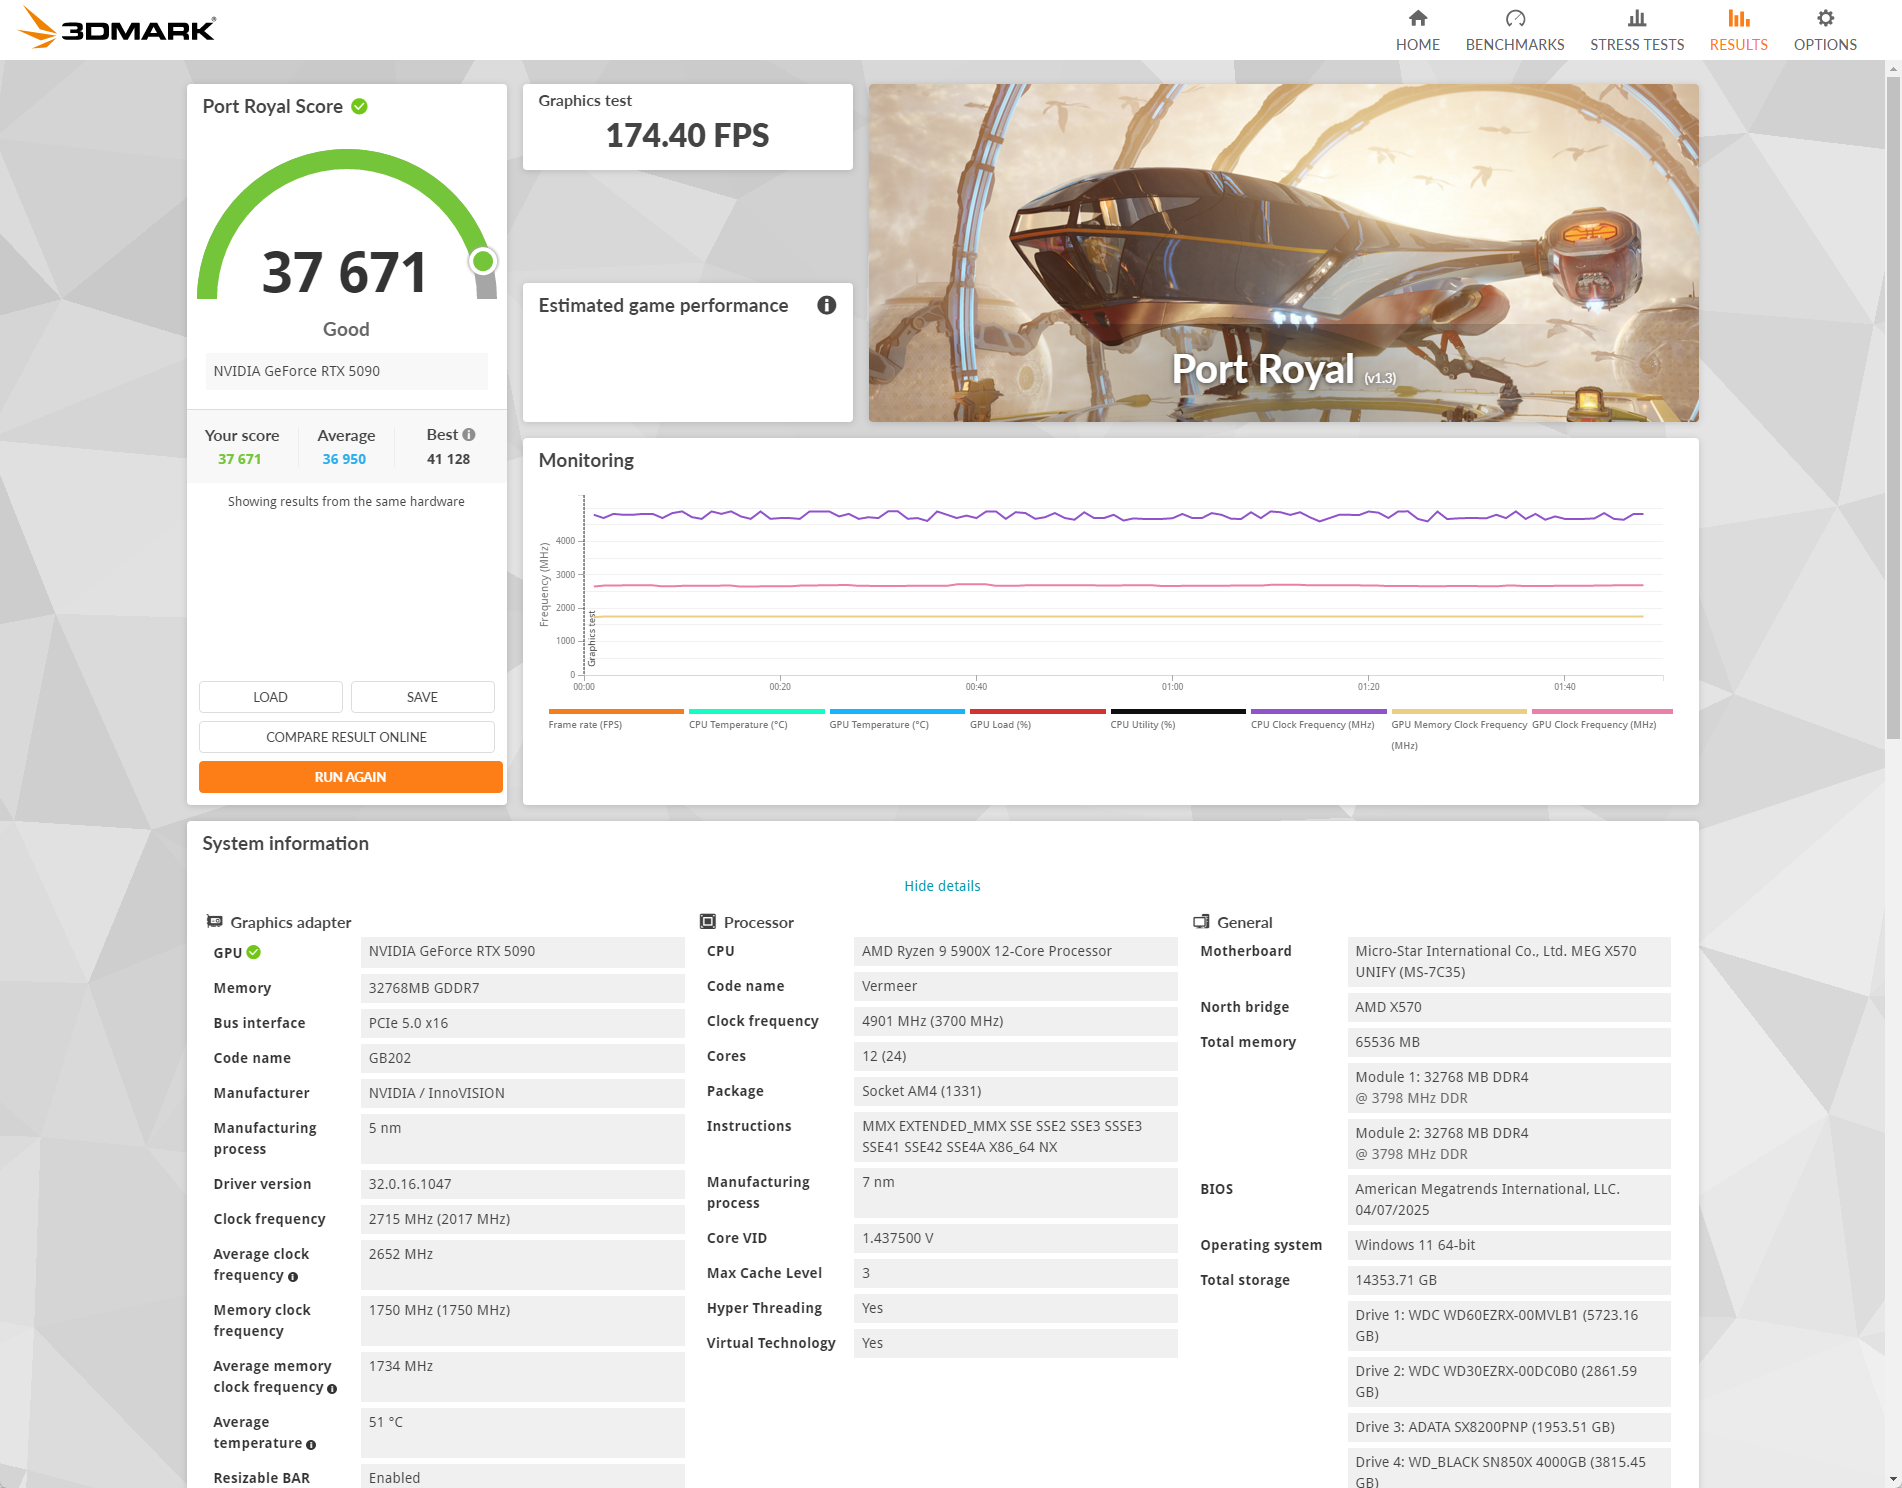The height and width of the screenshot is (1488, 1902).
Task: Click the Resizable BAR value Enabled
Action: [522, 1477]
